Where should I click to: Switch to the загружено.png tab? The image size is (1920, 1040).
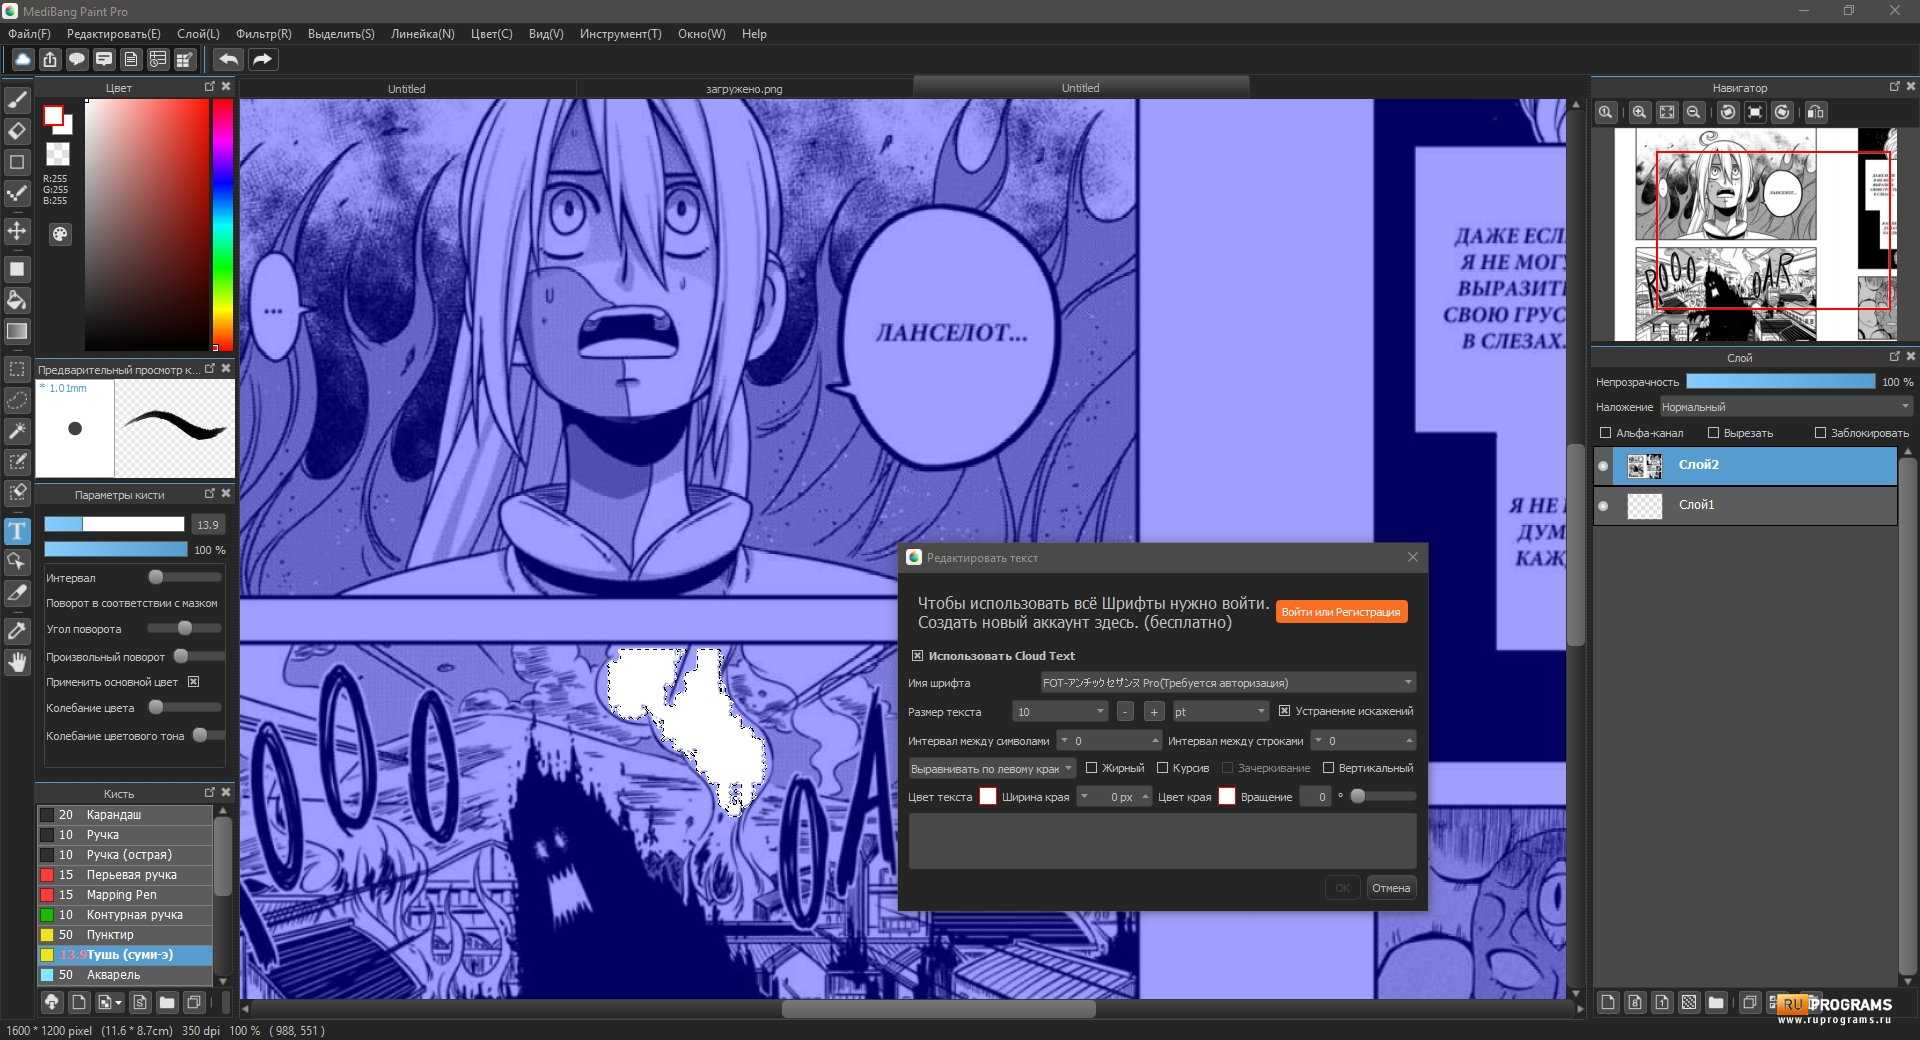[744, 88]
